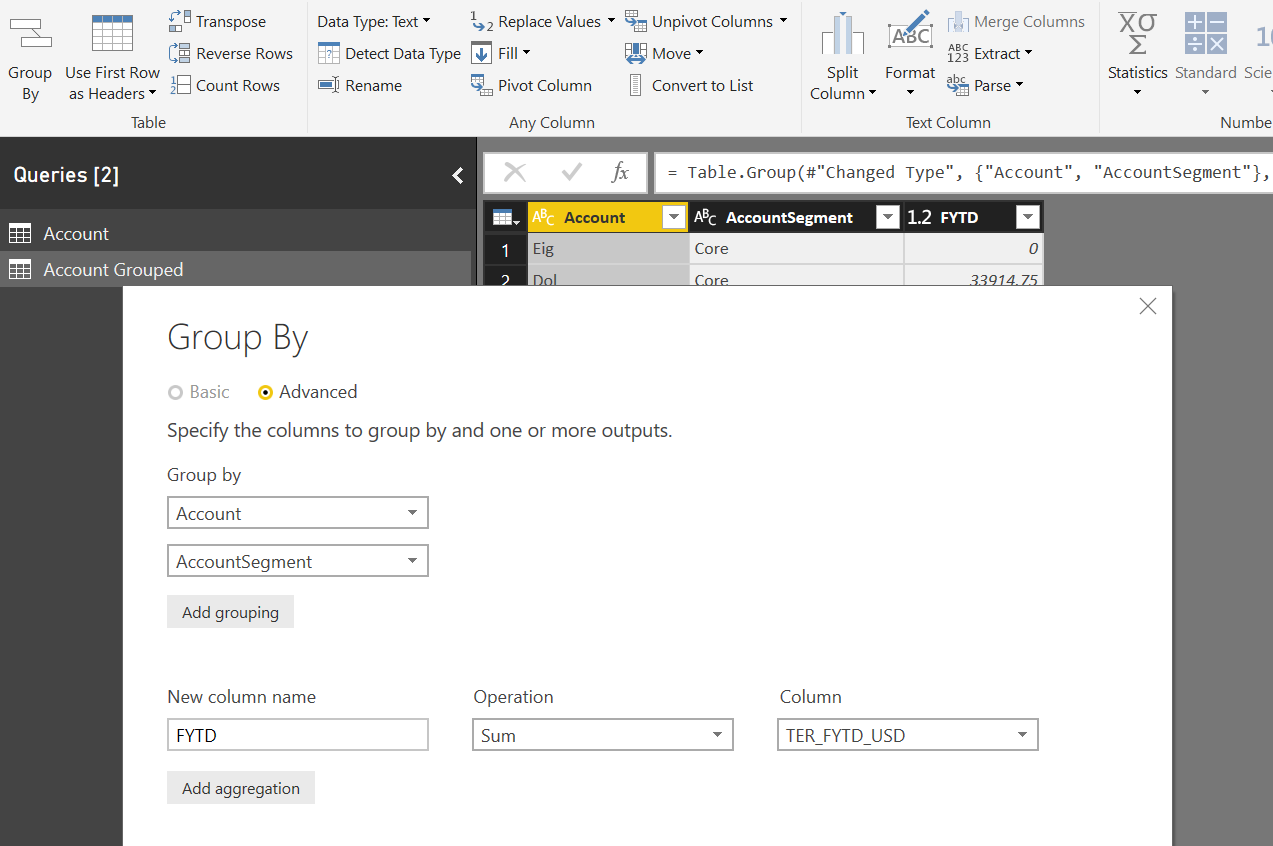This screenshot has width=1273, height=846.
Task: Open the Data Type: Text dropdown
Action: (x=374, y=21)
